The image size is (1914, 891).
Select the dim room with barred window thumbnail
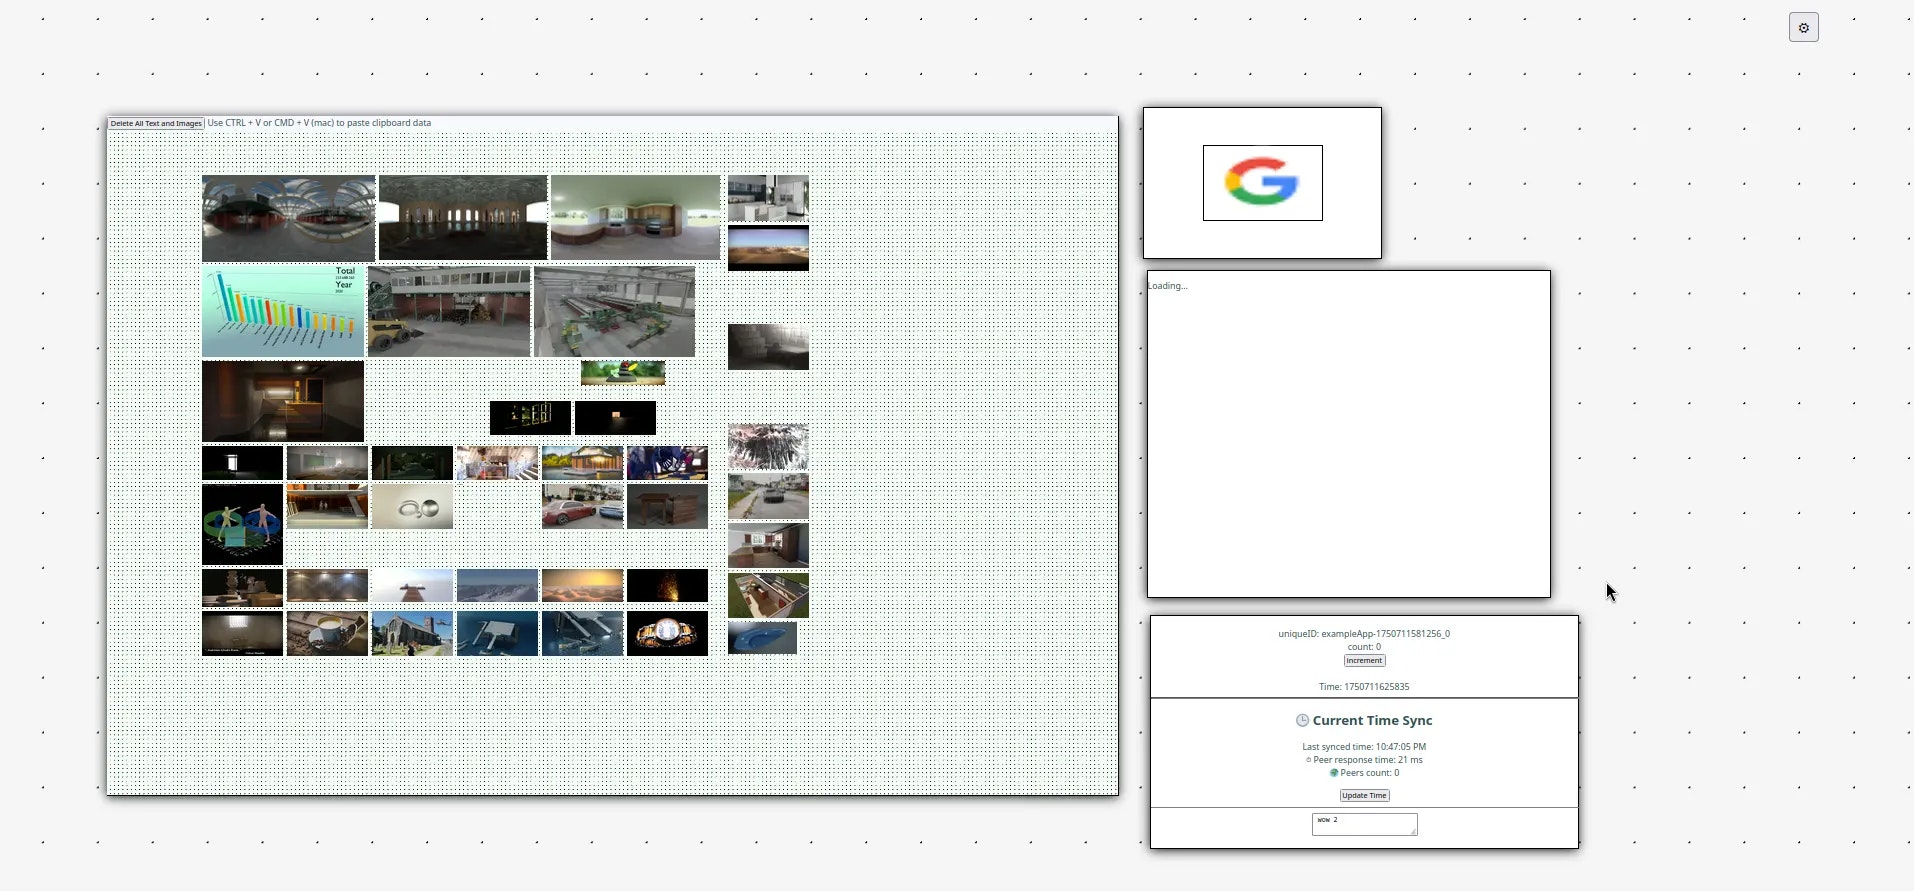tap(242, 633)
